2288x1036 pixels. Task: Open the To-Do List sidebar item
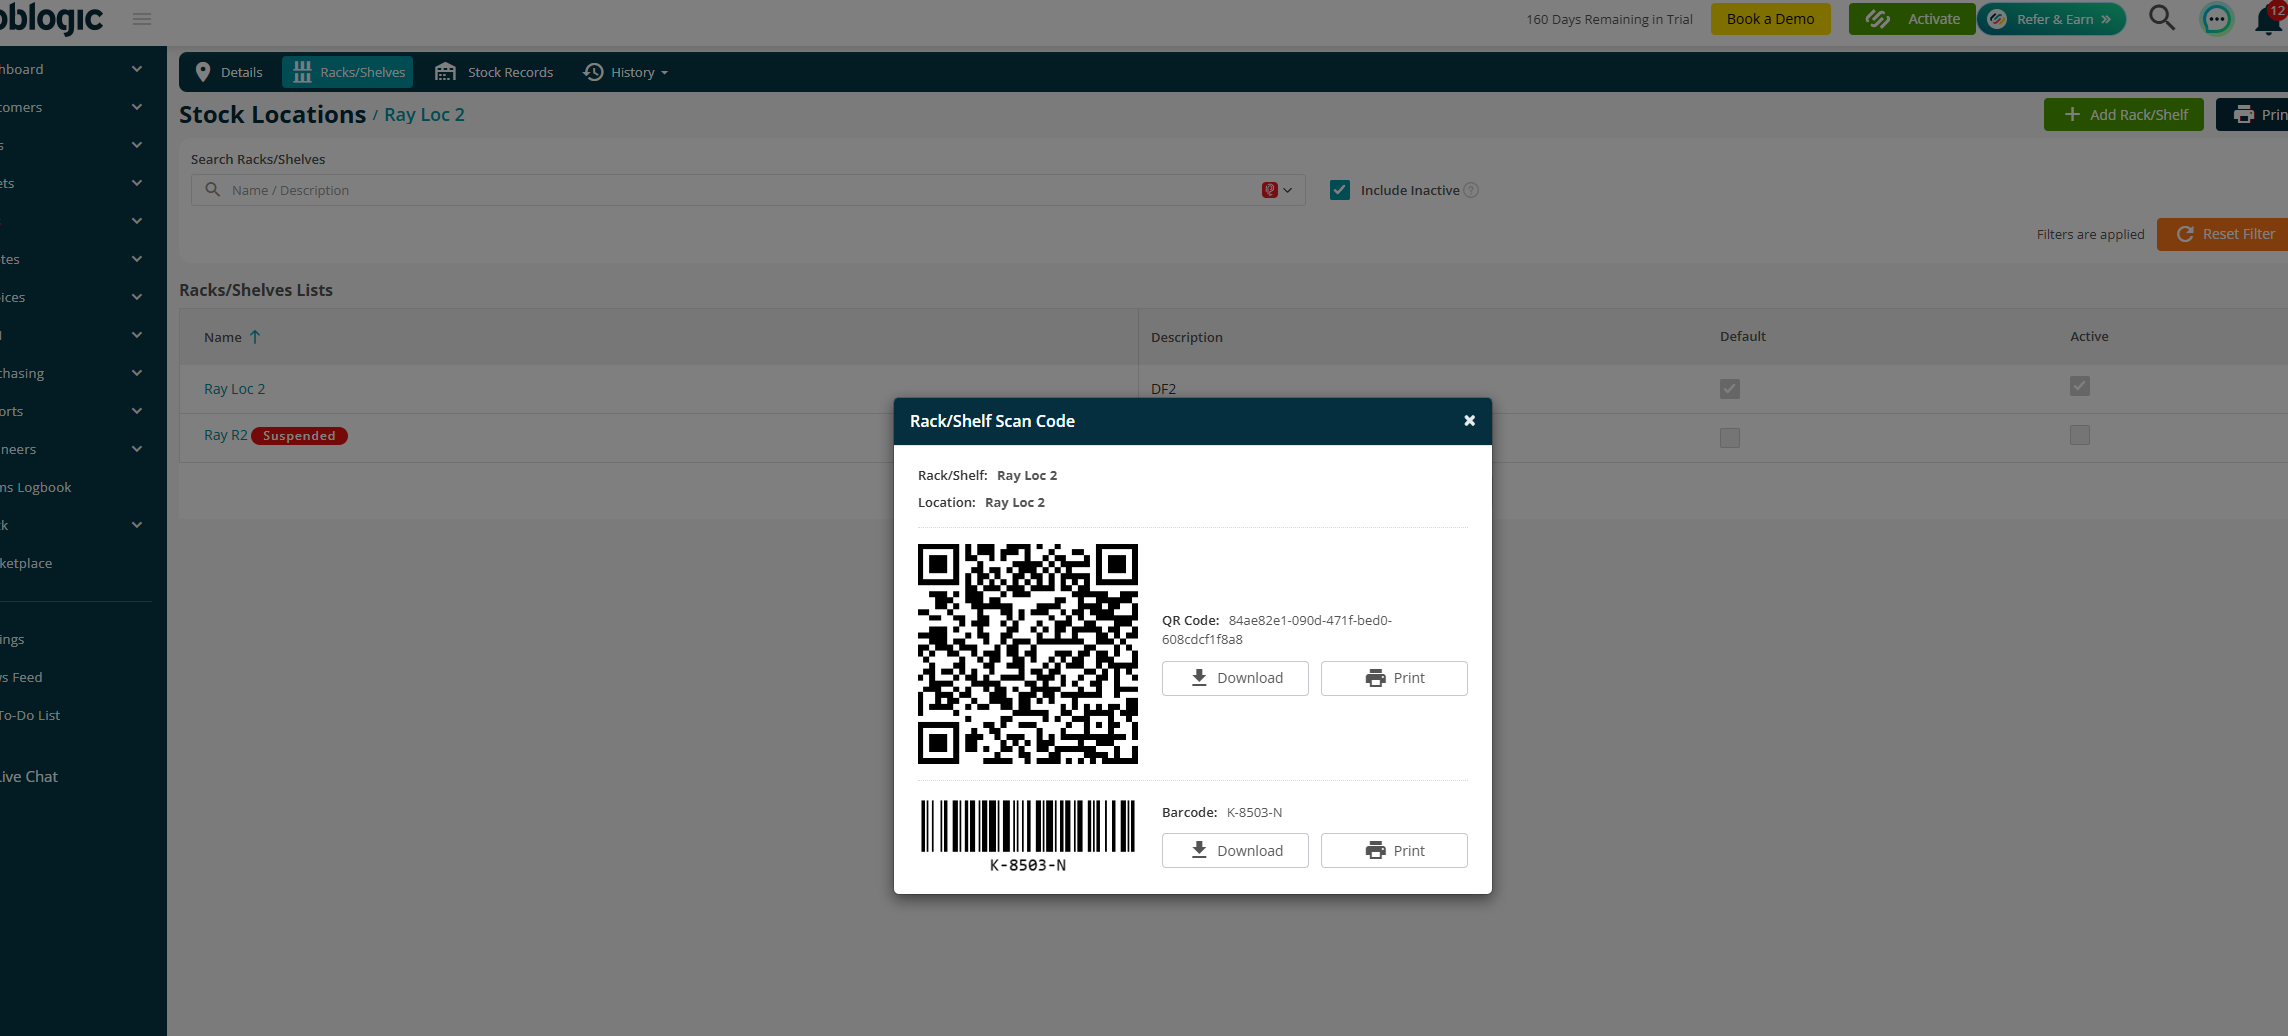[x=30, y=715]
